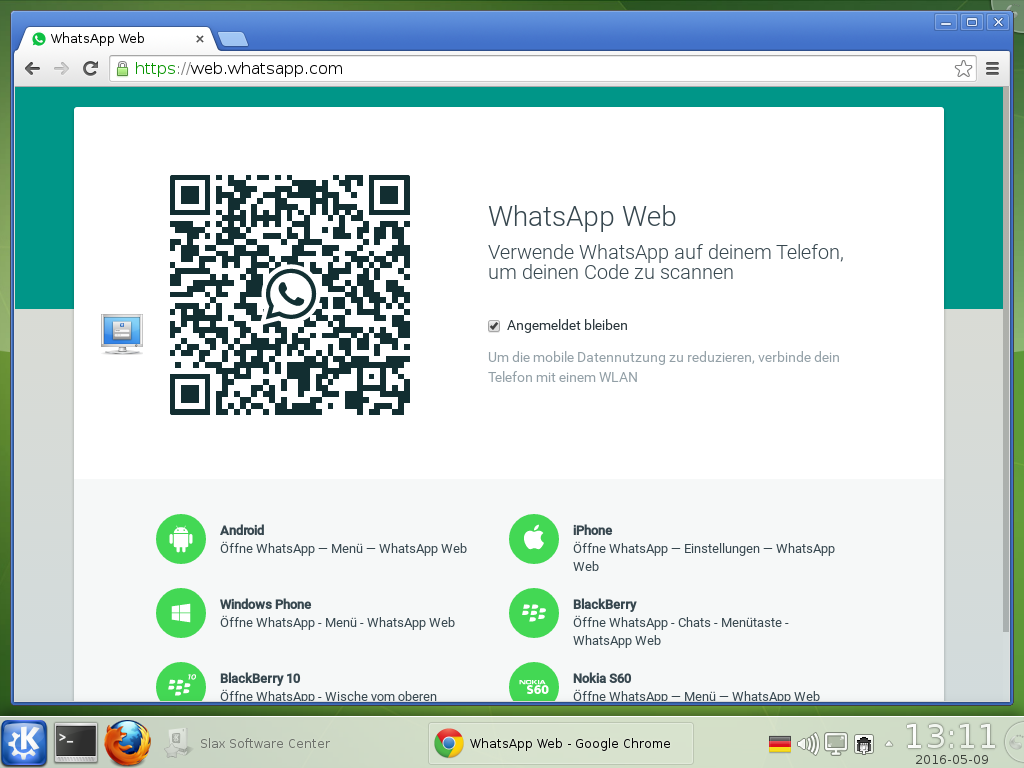Click the green Android robot icon
This screenshot has width=1024, height=768.
point(181,539)
